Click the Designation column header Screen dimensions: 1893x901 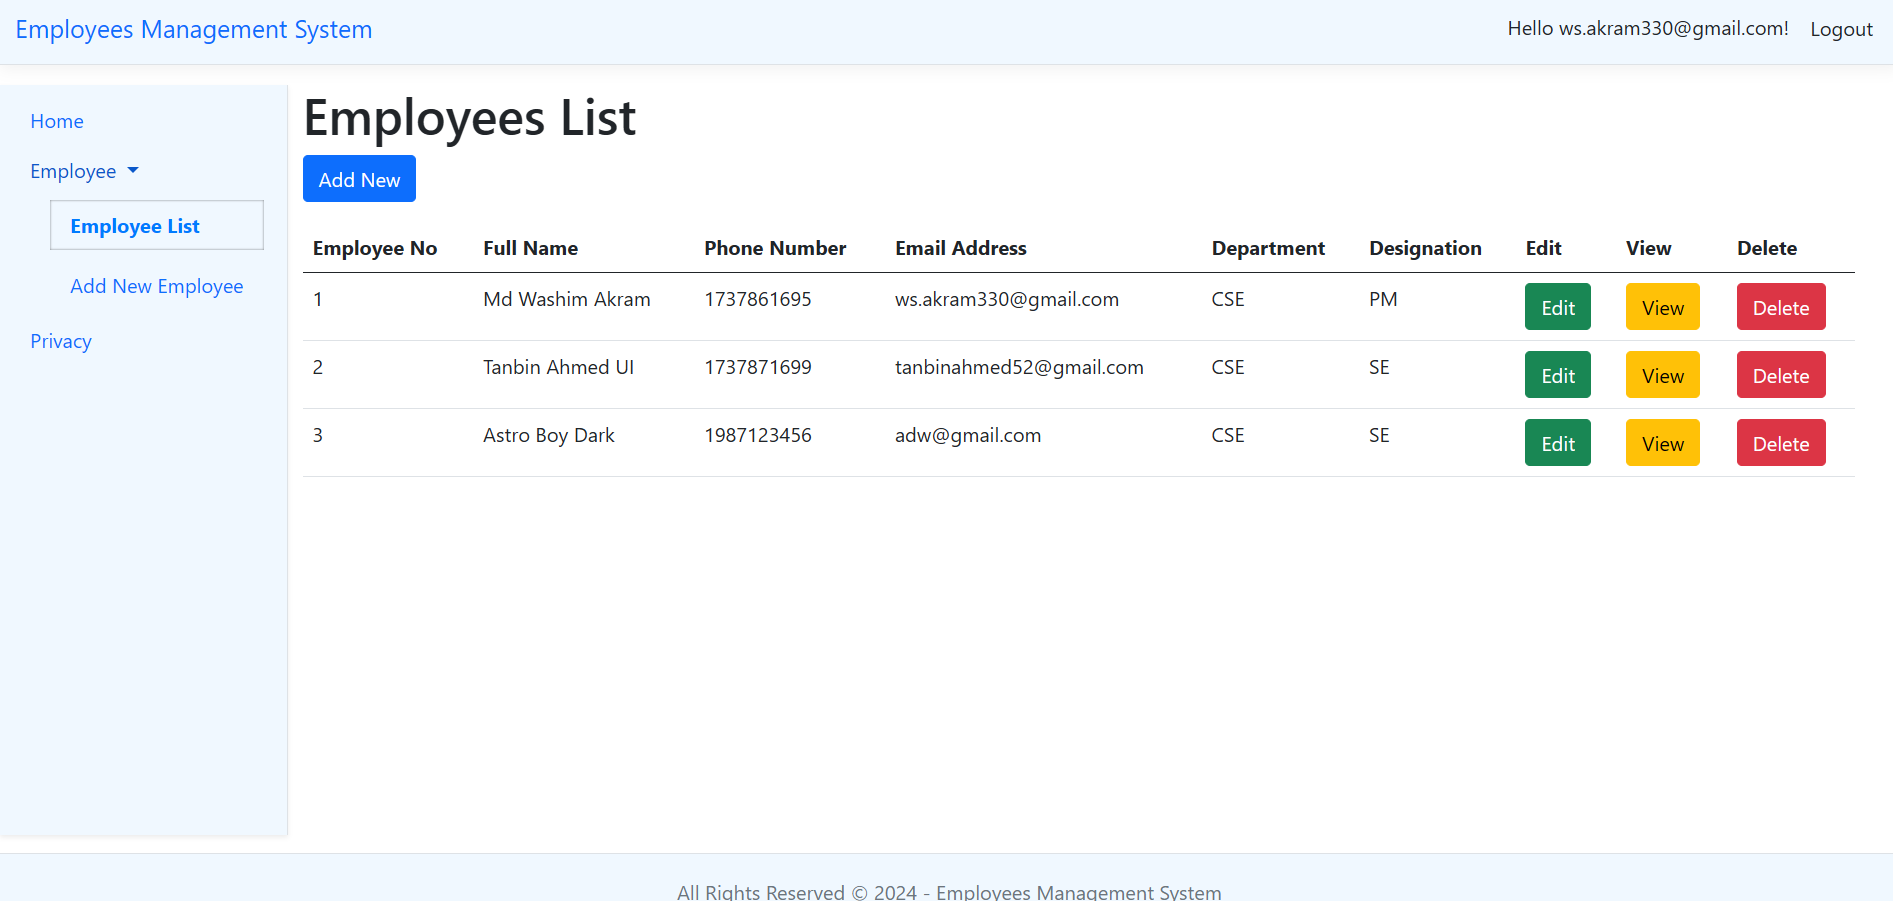tap(1425, 248)
